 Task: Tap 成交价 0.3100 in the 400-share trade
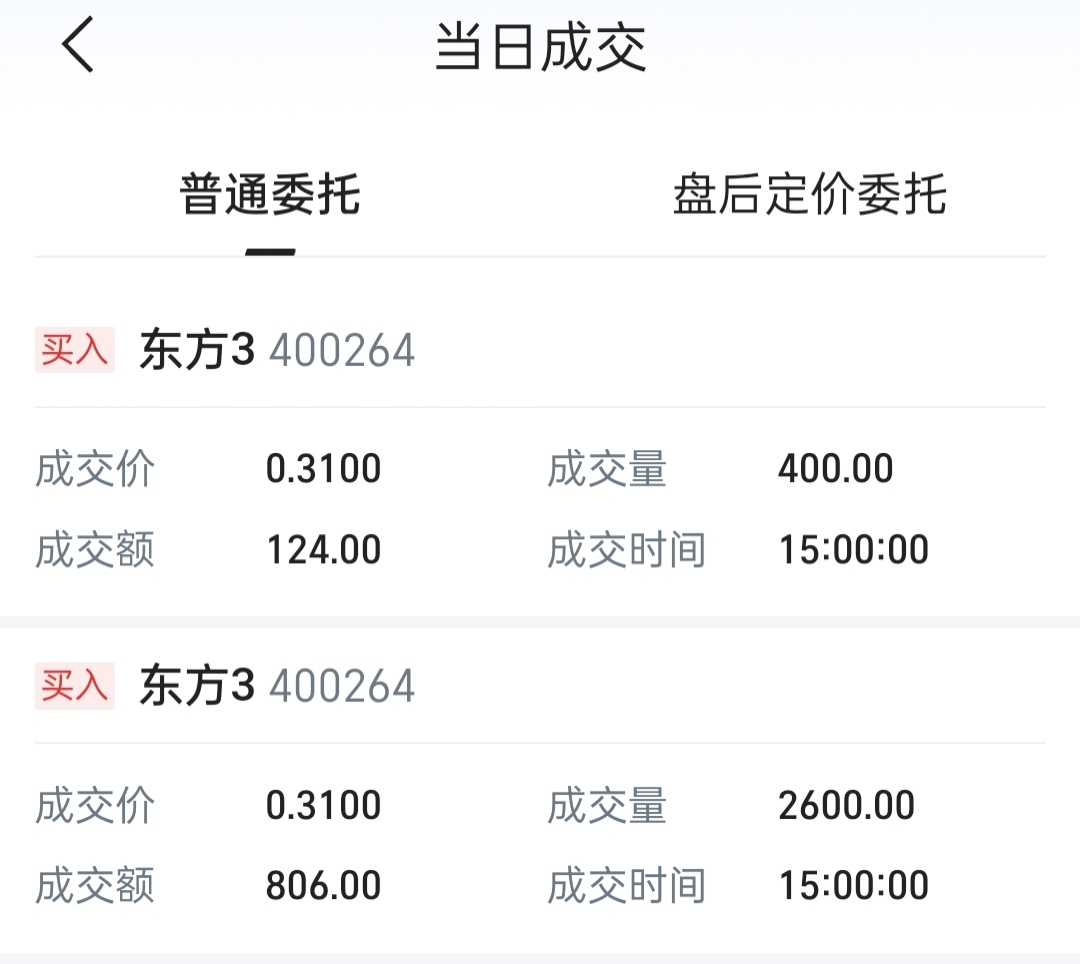[x=323, y=469]
